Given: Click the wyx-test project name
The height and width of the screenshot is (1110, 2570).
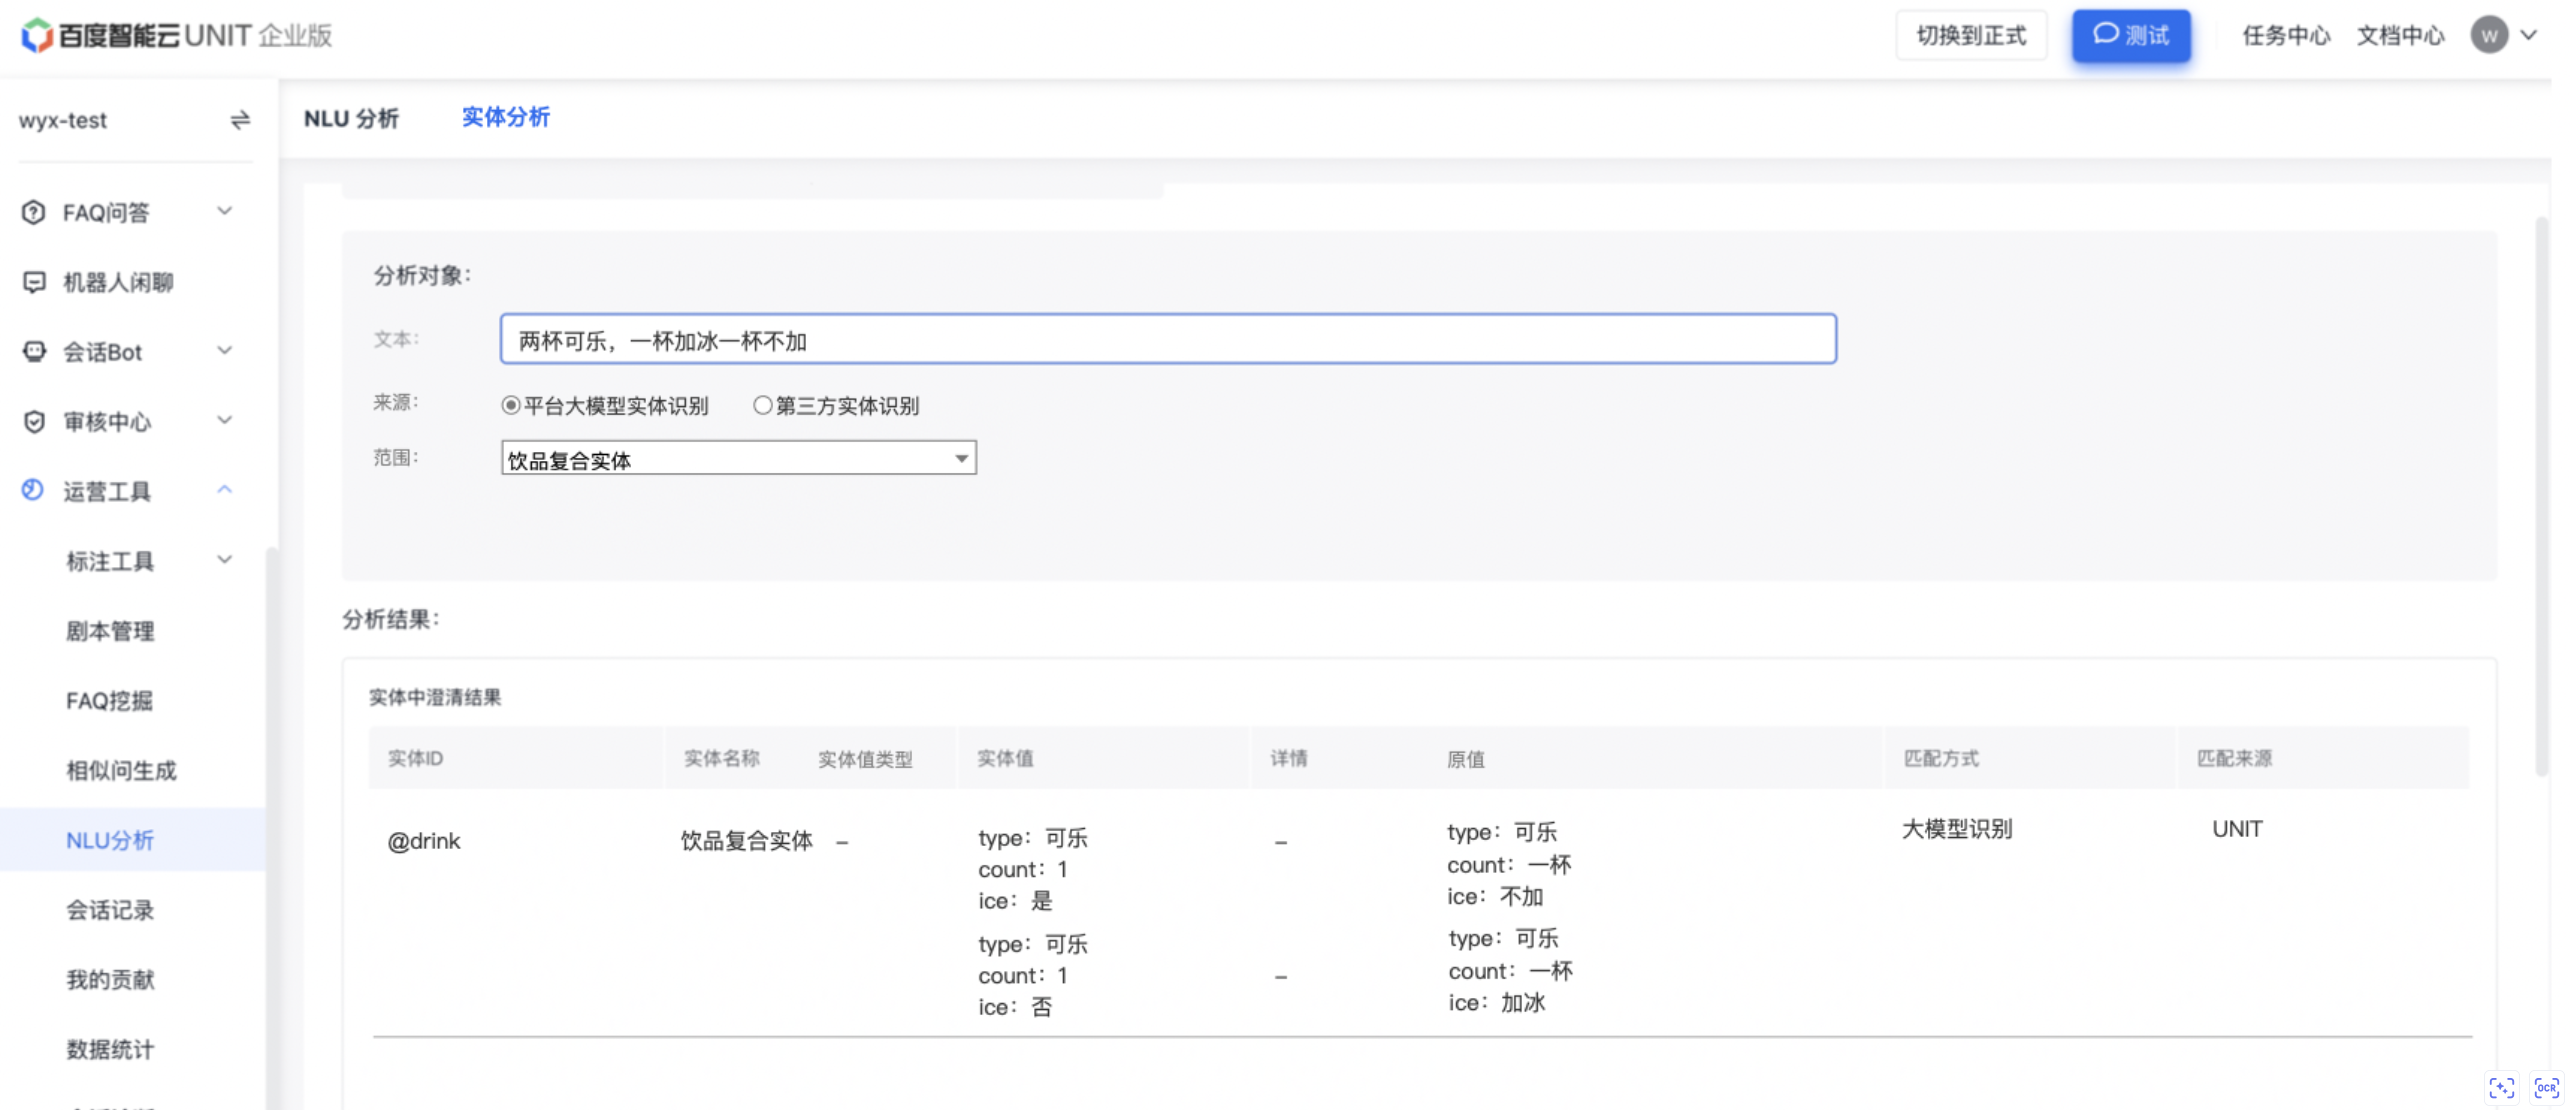Looking at the screenshot, I should (x=63, y=120).
